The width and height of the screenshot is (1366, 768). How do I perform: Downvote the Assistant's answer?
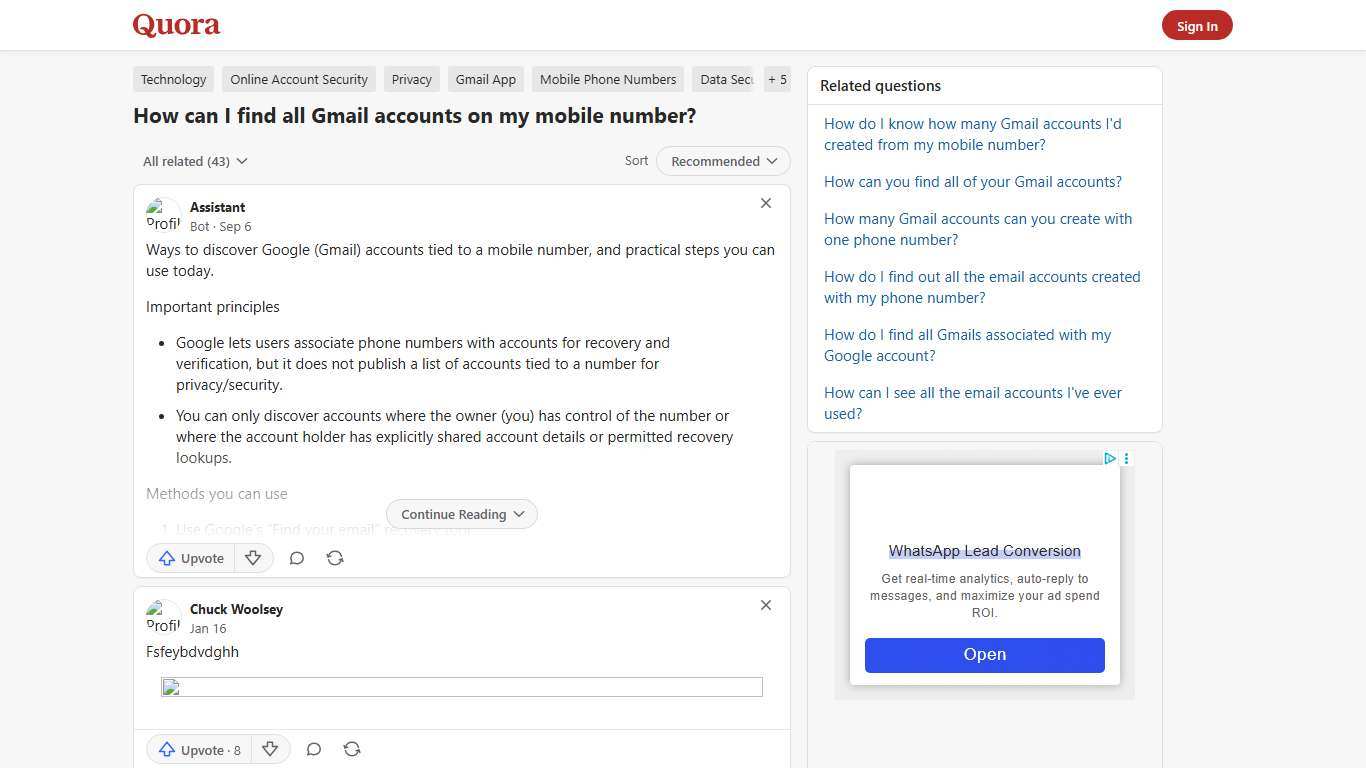coord(253,558)
